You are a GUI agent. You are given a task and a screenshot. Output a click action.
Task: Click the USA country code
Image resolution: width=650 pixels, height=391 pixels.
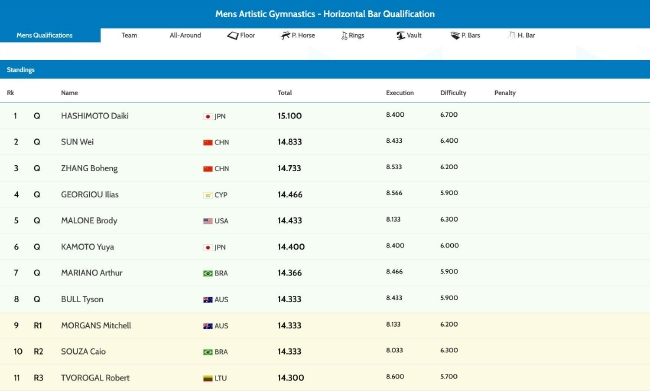click(x=221, y=221)
